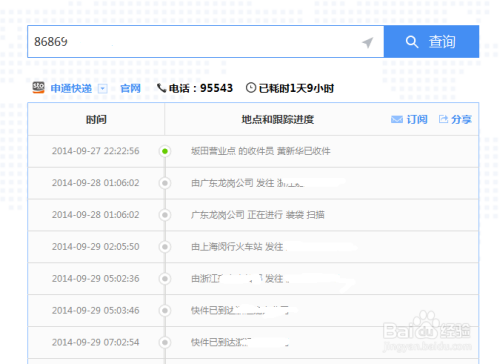Open the 申通快递 courier link

pos(71,88)
